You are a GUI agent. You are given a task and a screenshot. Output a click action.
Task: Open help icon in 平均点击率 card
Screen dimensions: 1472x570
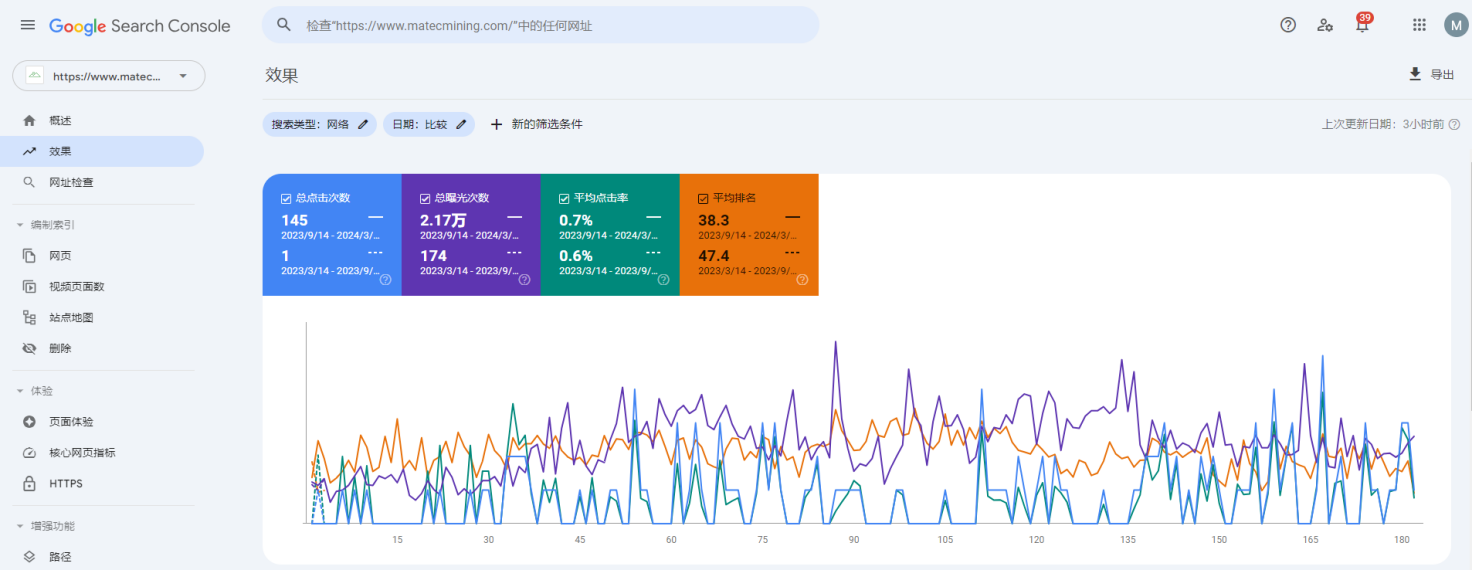[x=663, y=280]
